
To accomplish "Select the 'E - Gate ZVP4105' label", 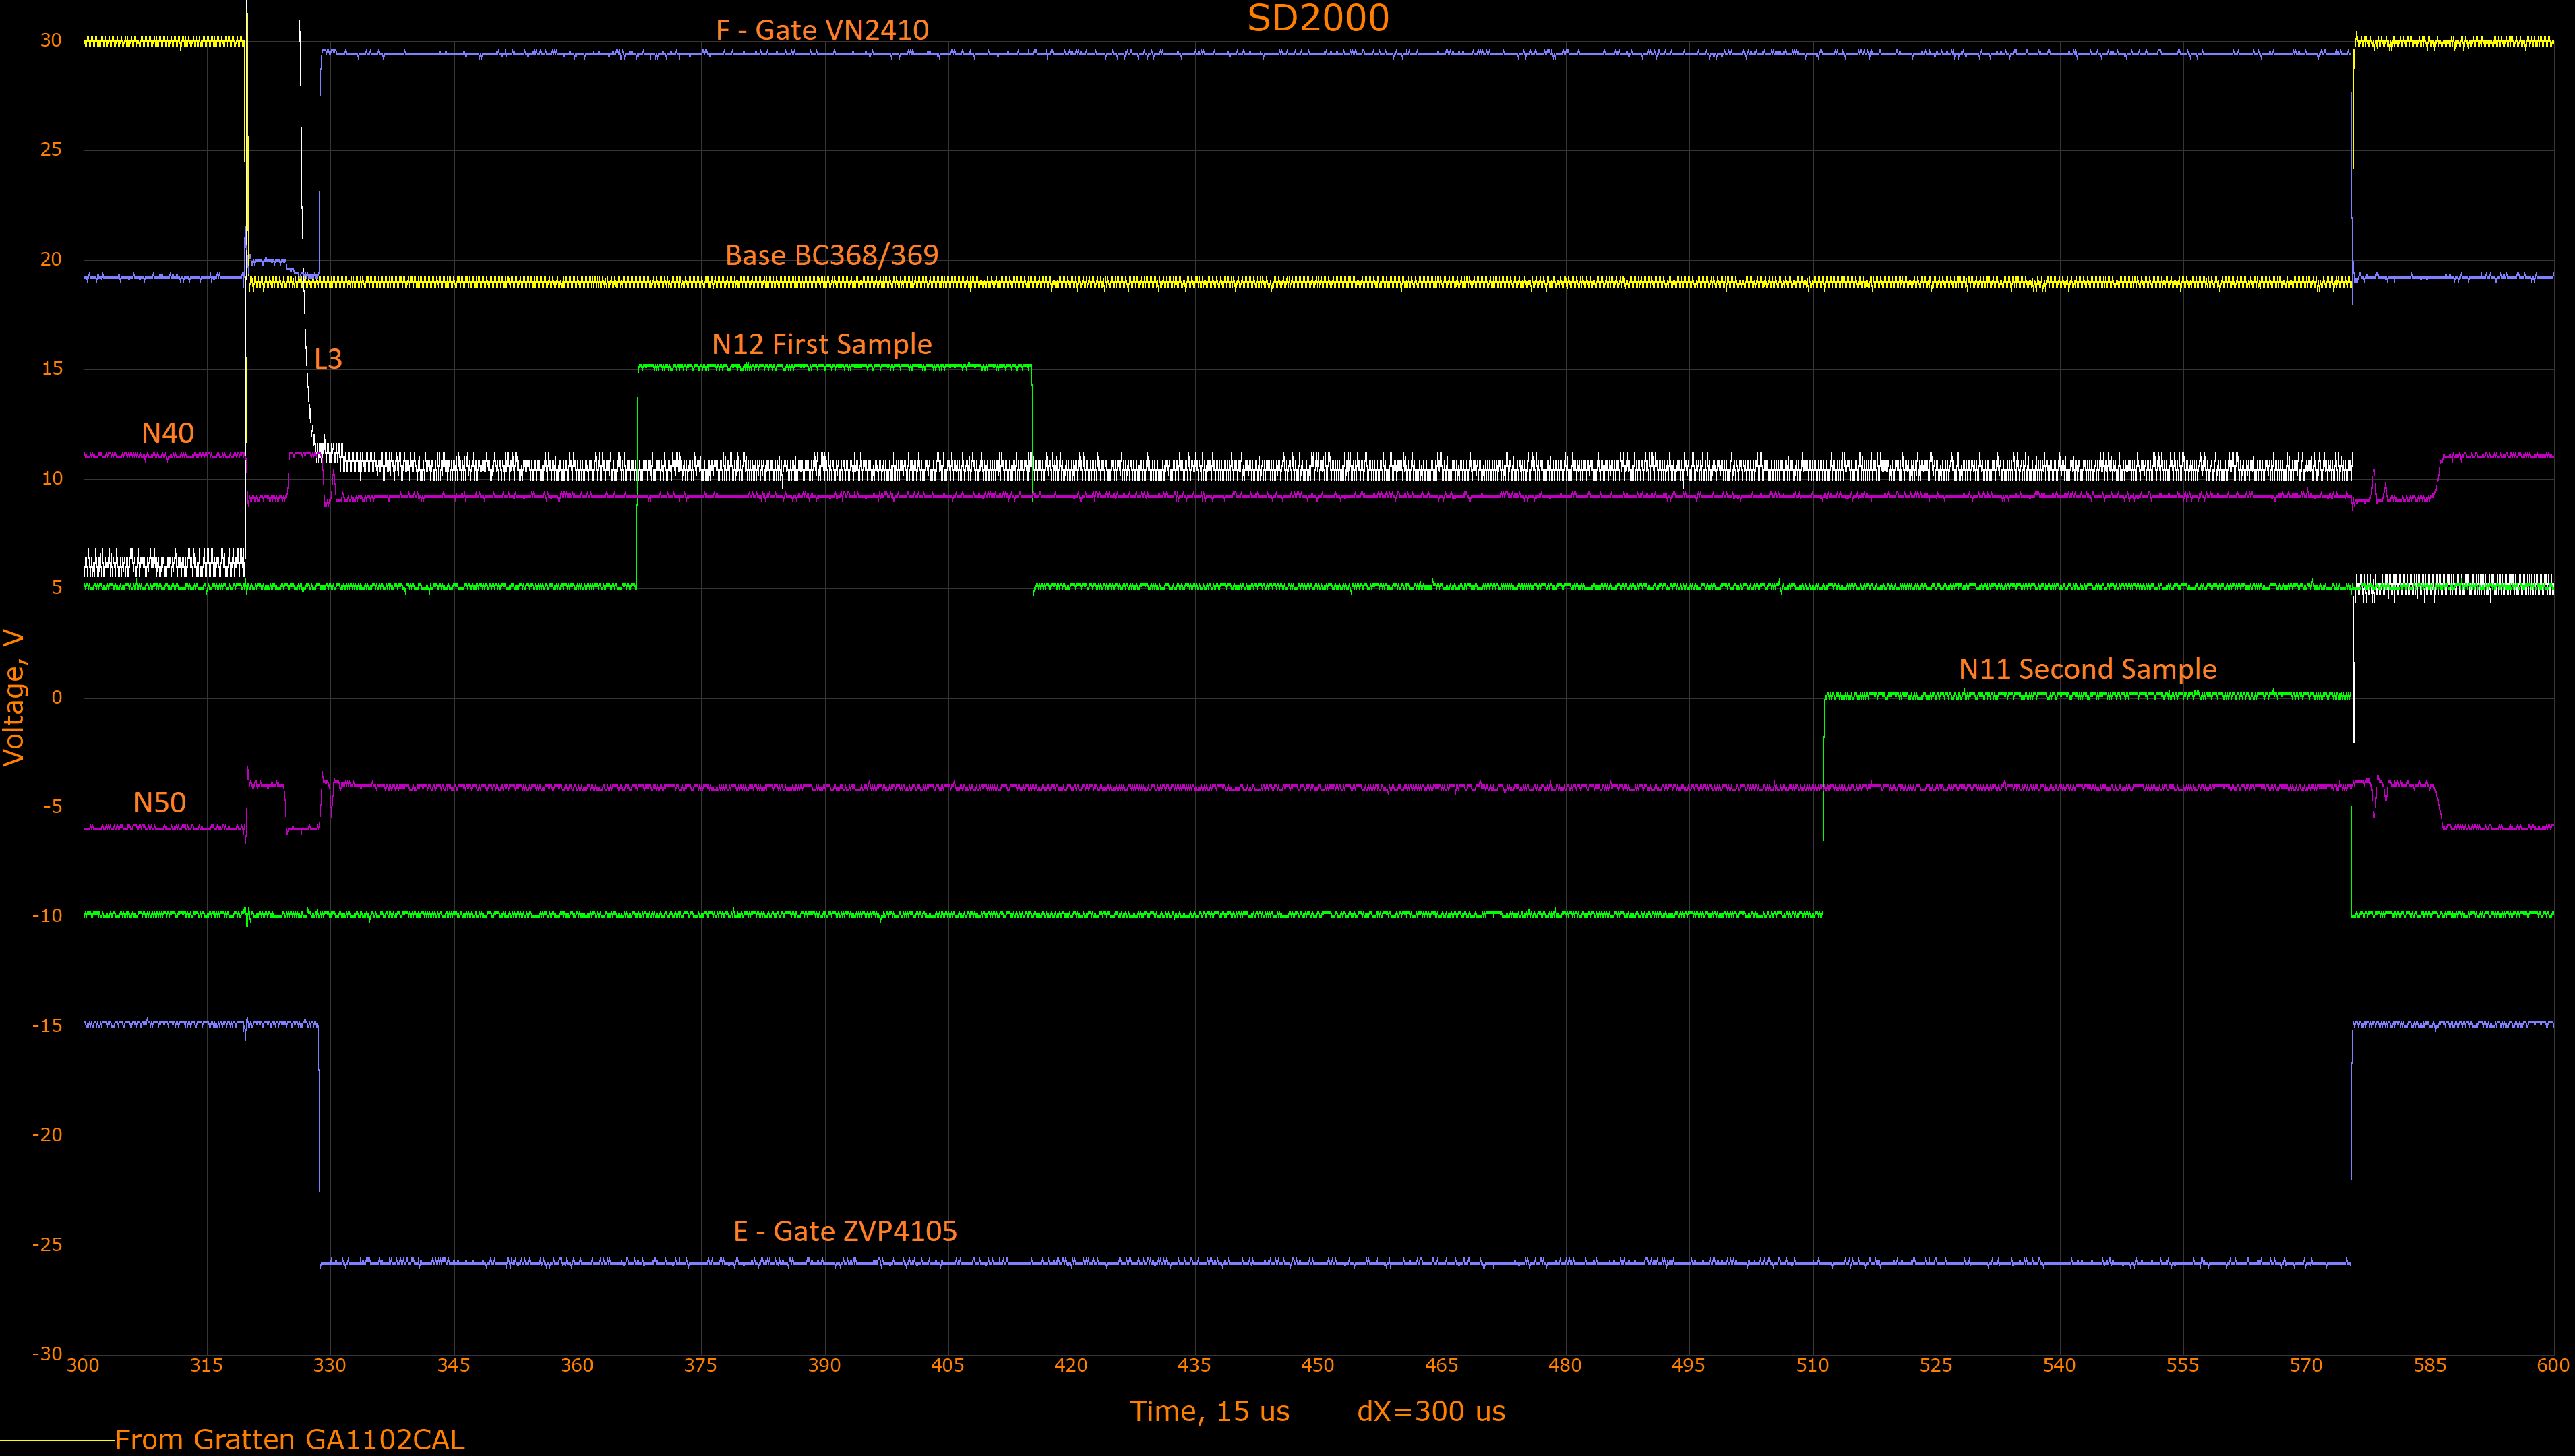I will [845, 1231].
